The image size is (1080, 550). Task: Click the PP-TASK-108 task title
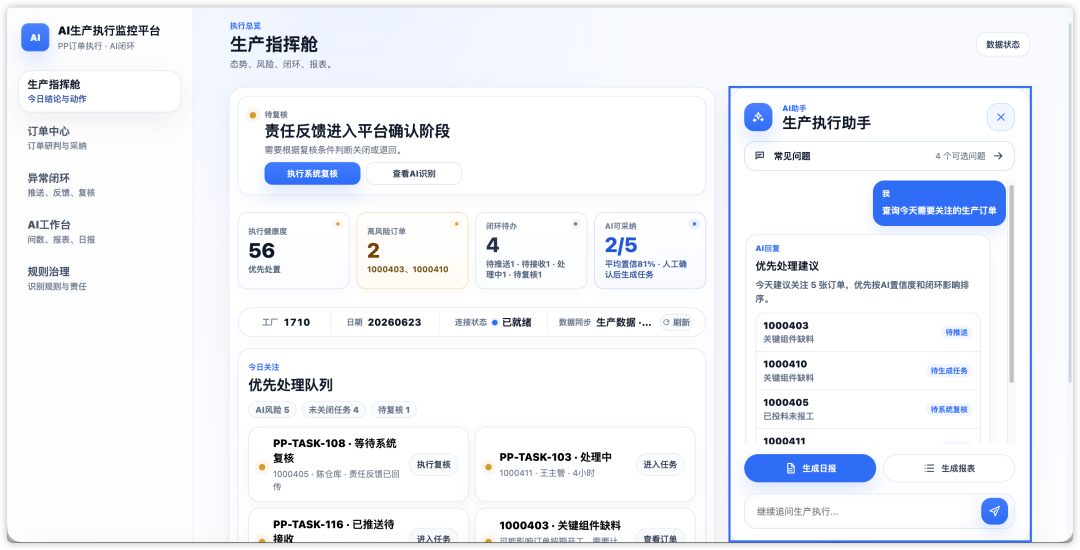[x=335, y=451]
